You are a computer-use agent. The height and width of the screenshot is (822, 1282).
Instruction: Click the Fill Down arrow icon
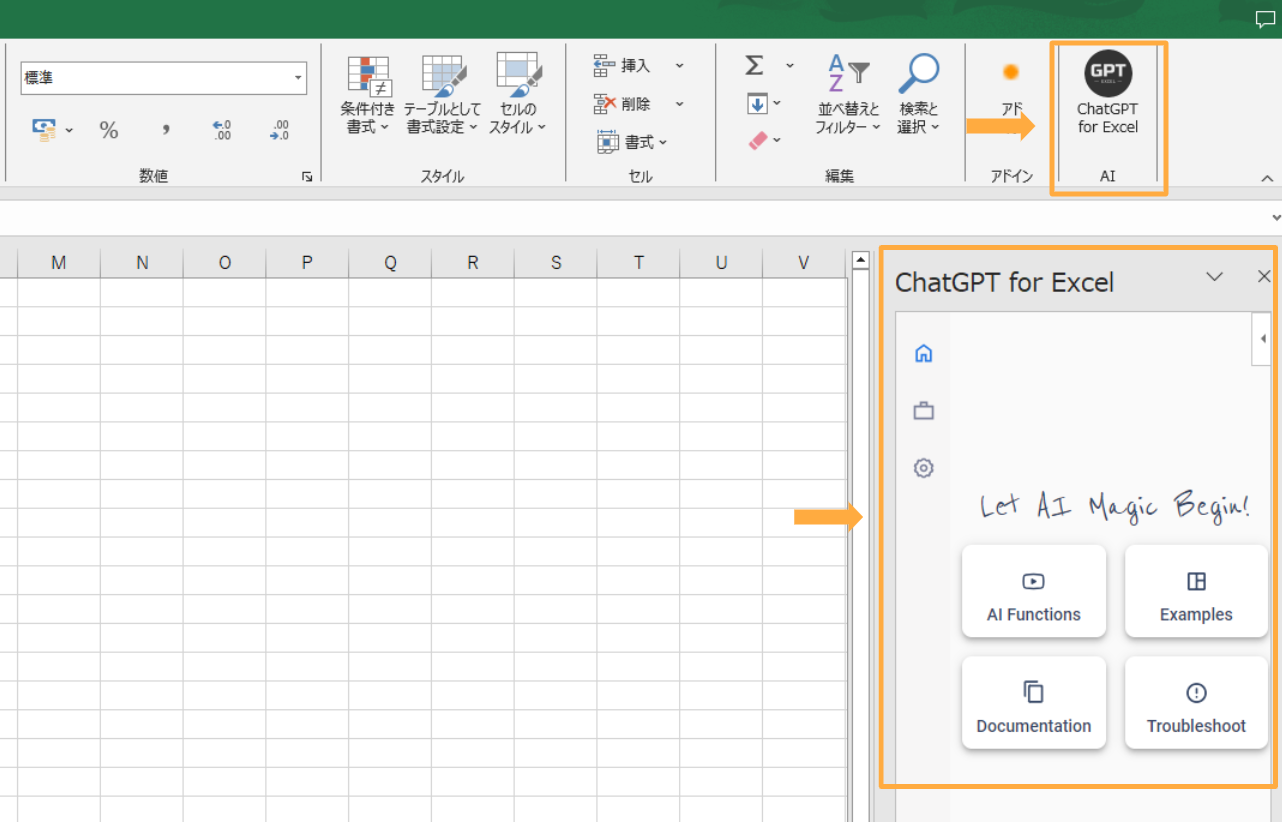point(758,103)
